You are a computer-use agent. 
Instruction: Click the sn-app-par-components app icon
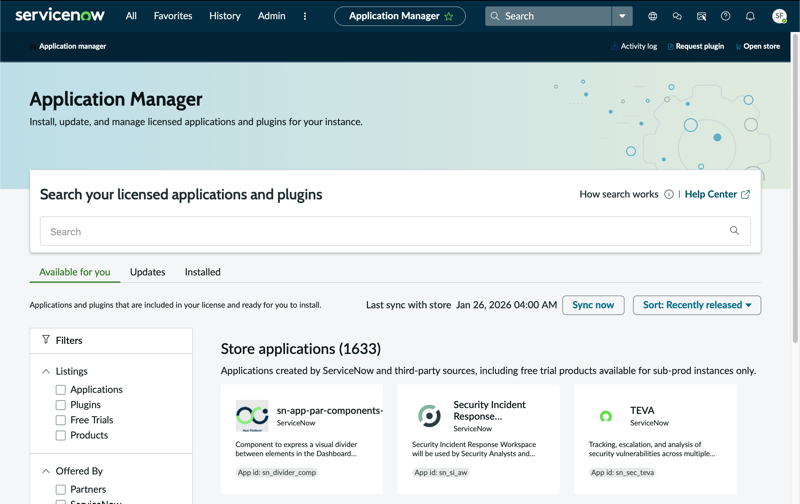tap(252, 416)
